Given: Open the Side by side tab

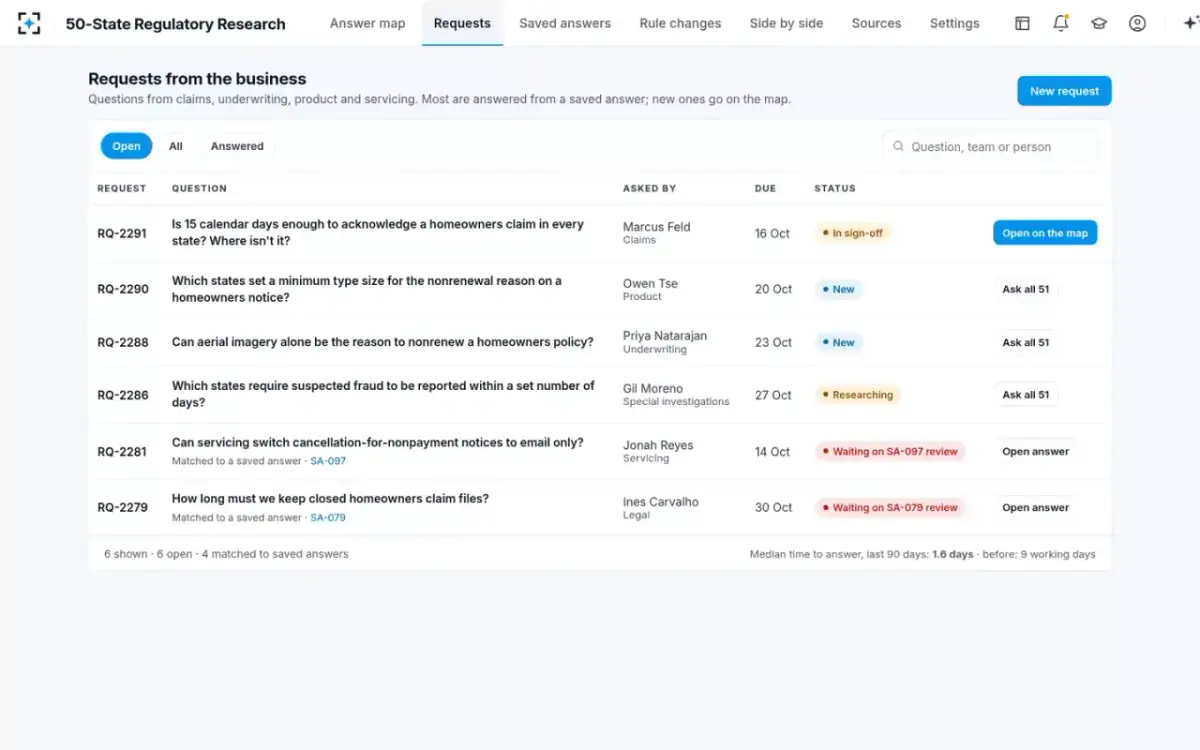Looking at the screenshot, I should pyautogui.click(x=786, y=23).
